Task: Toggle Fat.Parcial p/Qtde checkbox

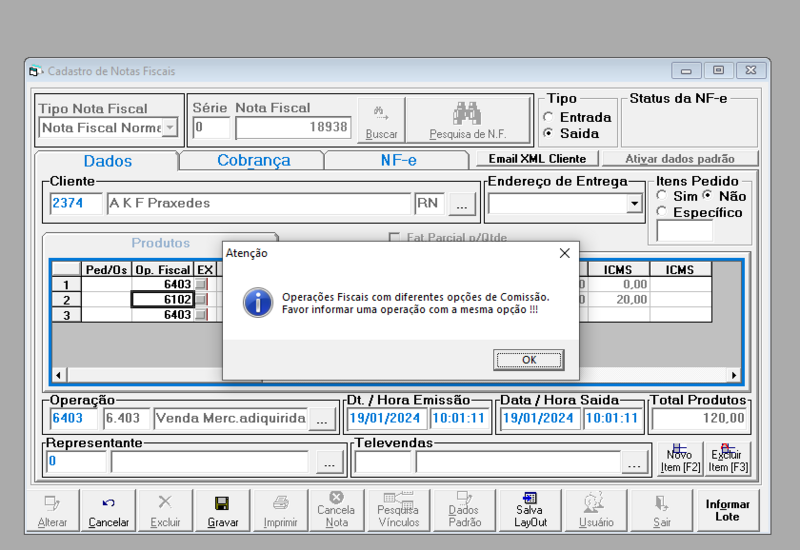Action: 394,237
